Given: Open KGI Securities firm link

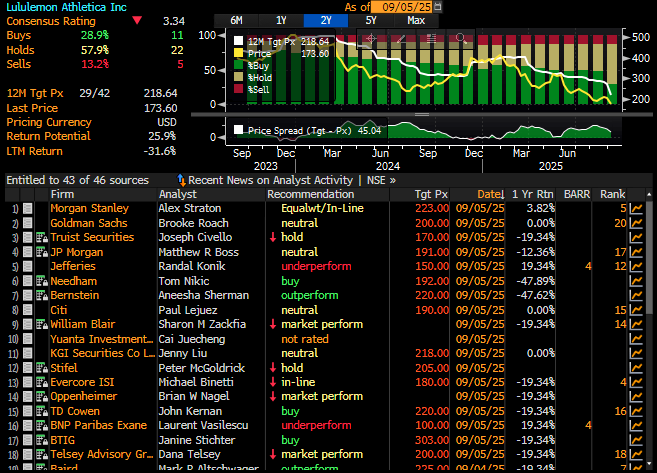Looking at the screenshot, I should (103, 353).
